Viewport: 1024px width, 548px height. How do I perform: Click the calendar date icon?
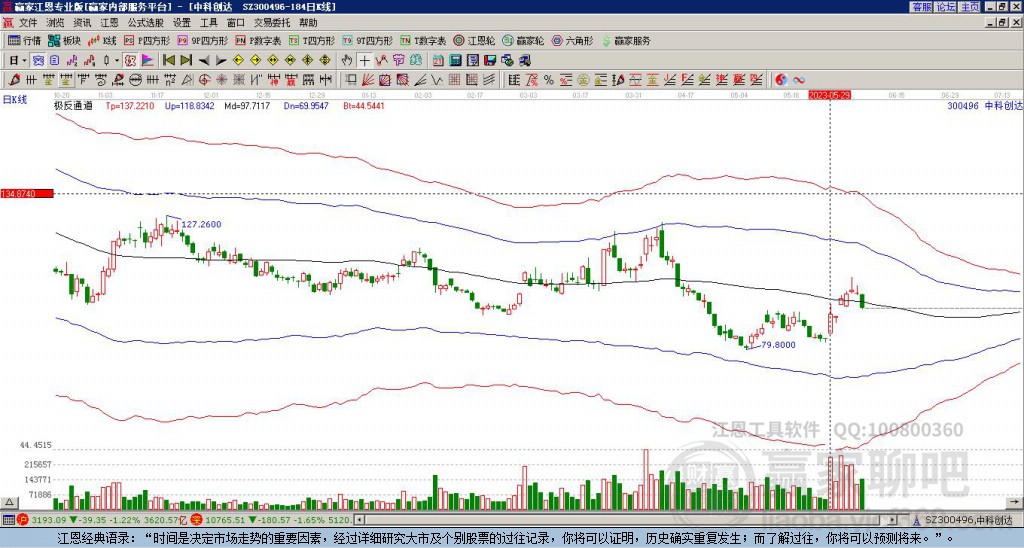coord(438,61)
